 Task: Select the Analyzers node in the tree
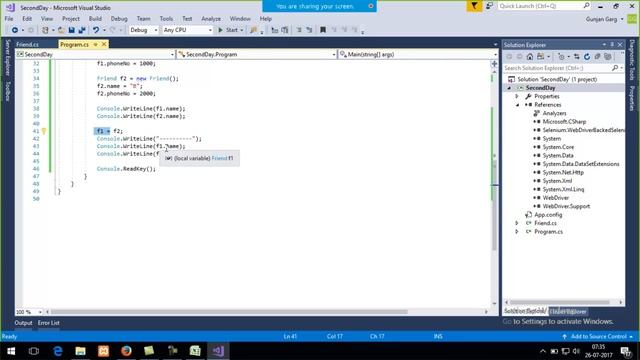[x=554, y=113]
